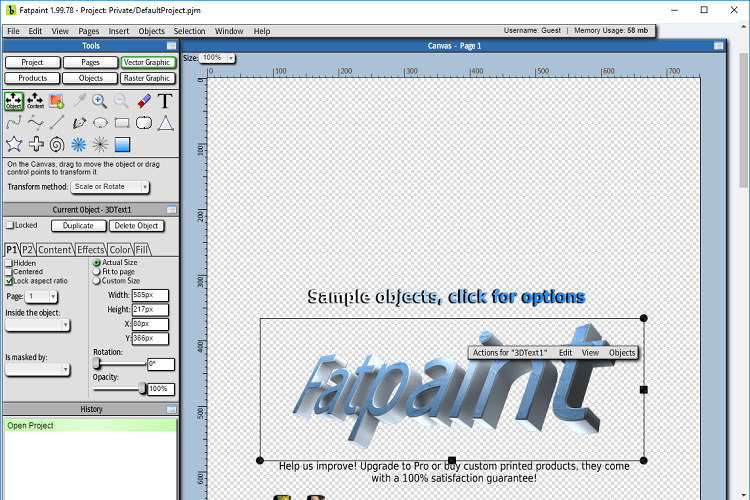
Task: Choose the straight line tool
Action: [57, 123]
